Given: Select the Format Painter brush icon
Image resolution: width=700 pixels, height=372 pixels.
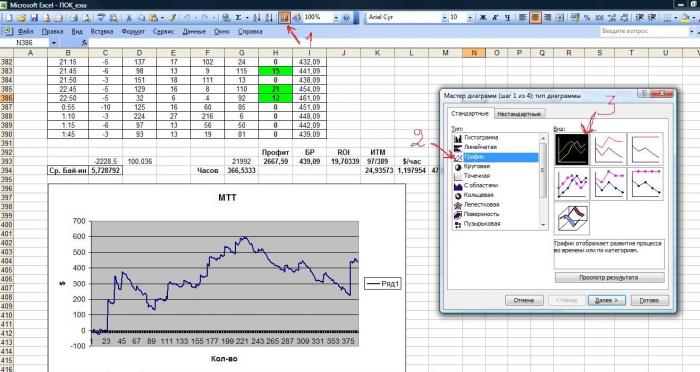Looking at the screenshot, I should point(172,18).
